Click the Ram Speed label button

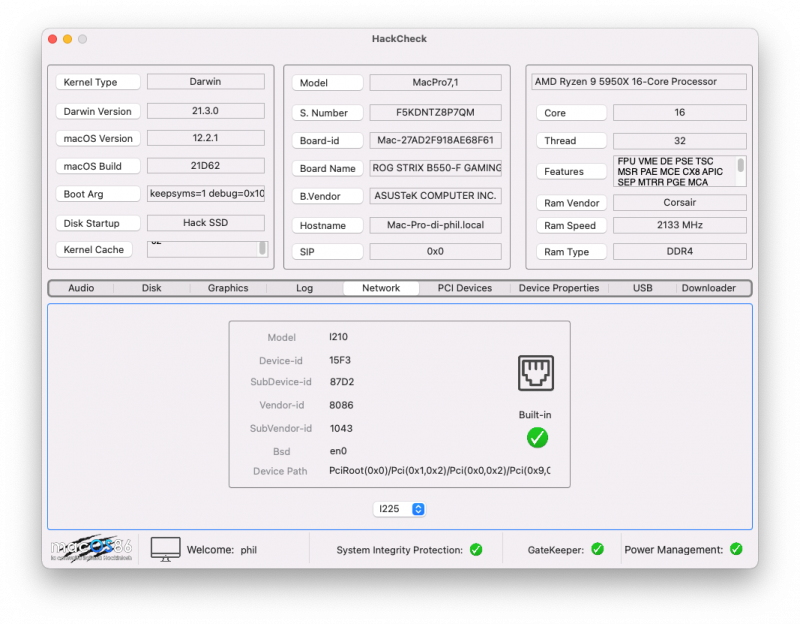(x=571, y=226)
